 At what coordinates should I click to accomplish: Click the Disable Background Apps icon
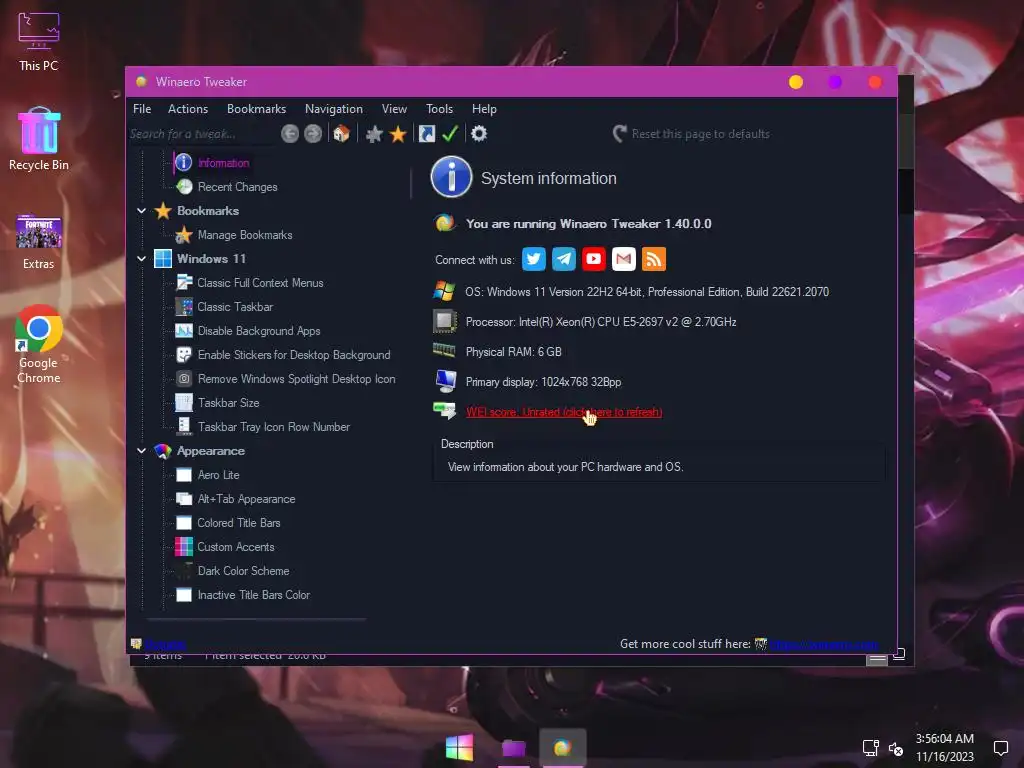click(185, 330)
